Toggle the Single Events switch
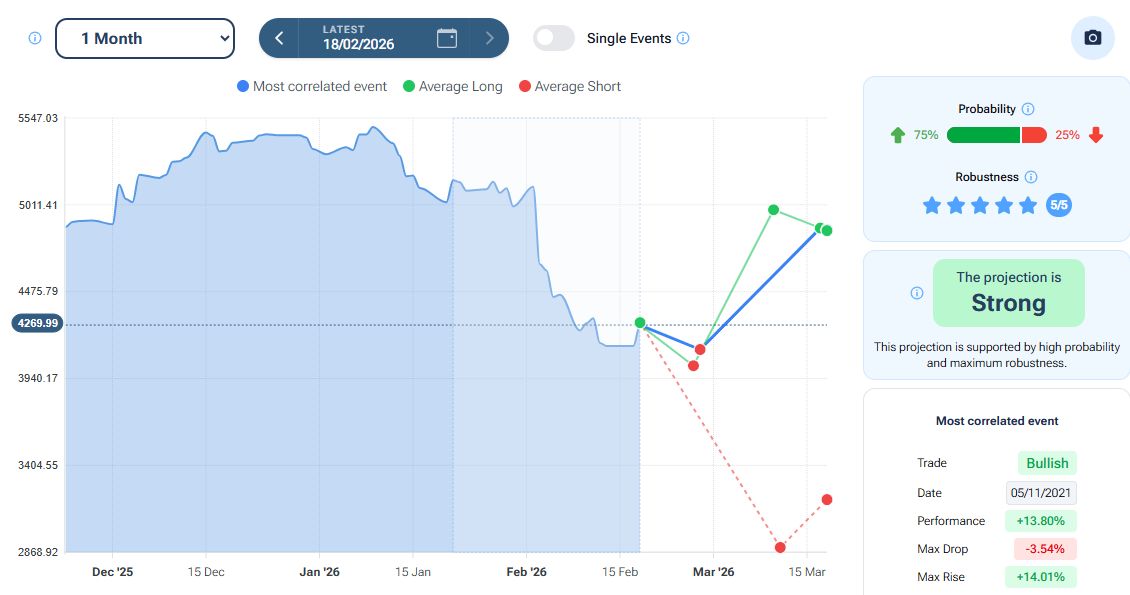 [x=553, y=38]
